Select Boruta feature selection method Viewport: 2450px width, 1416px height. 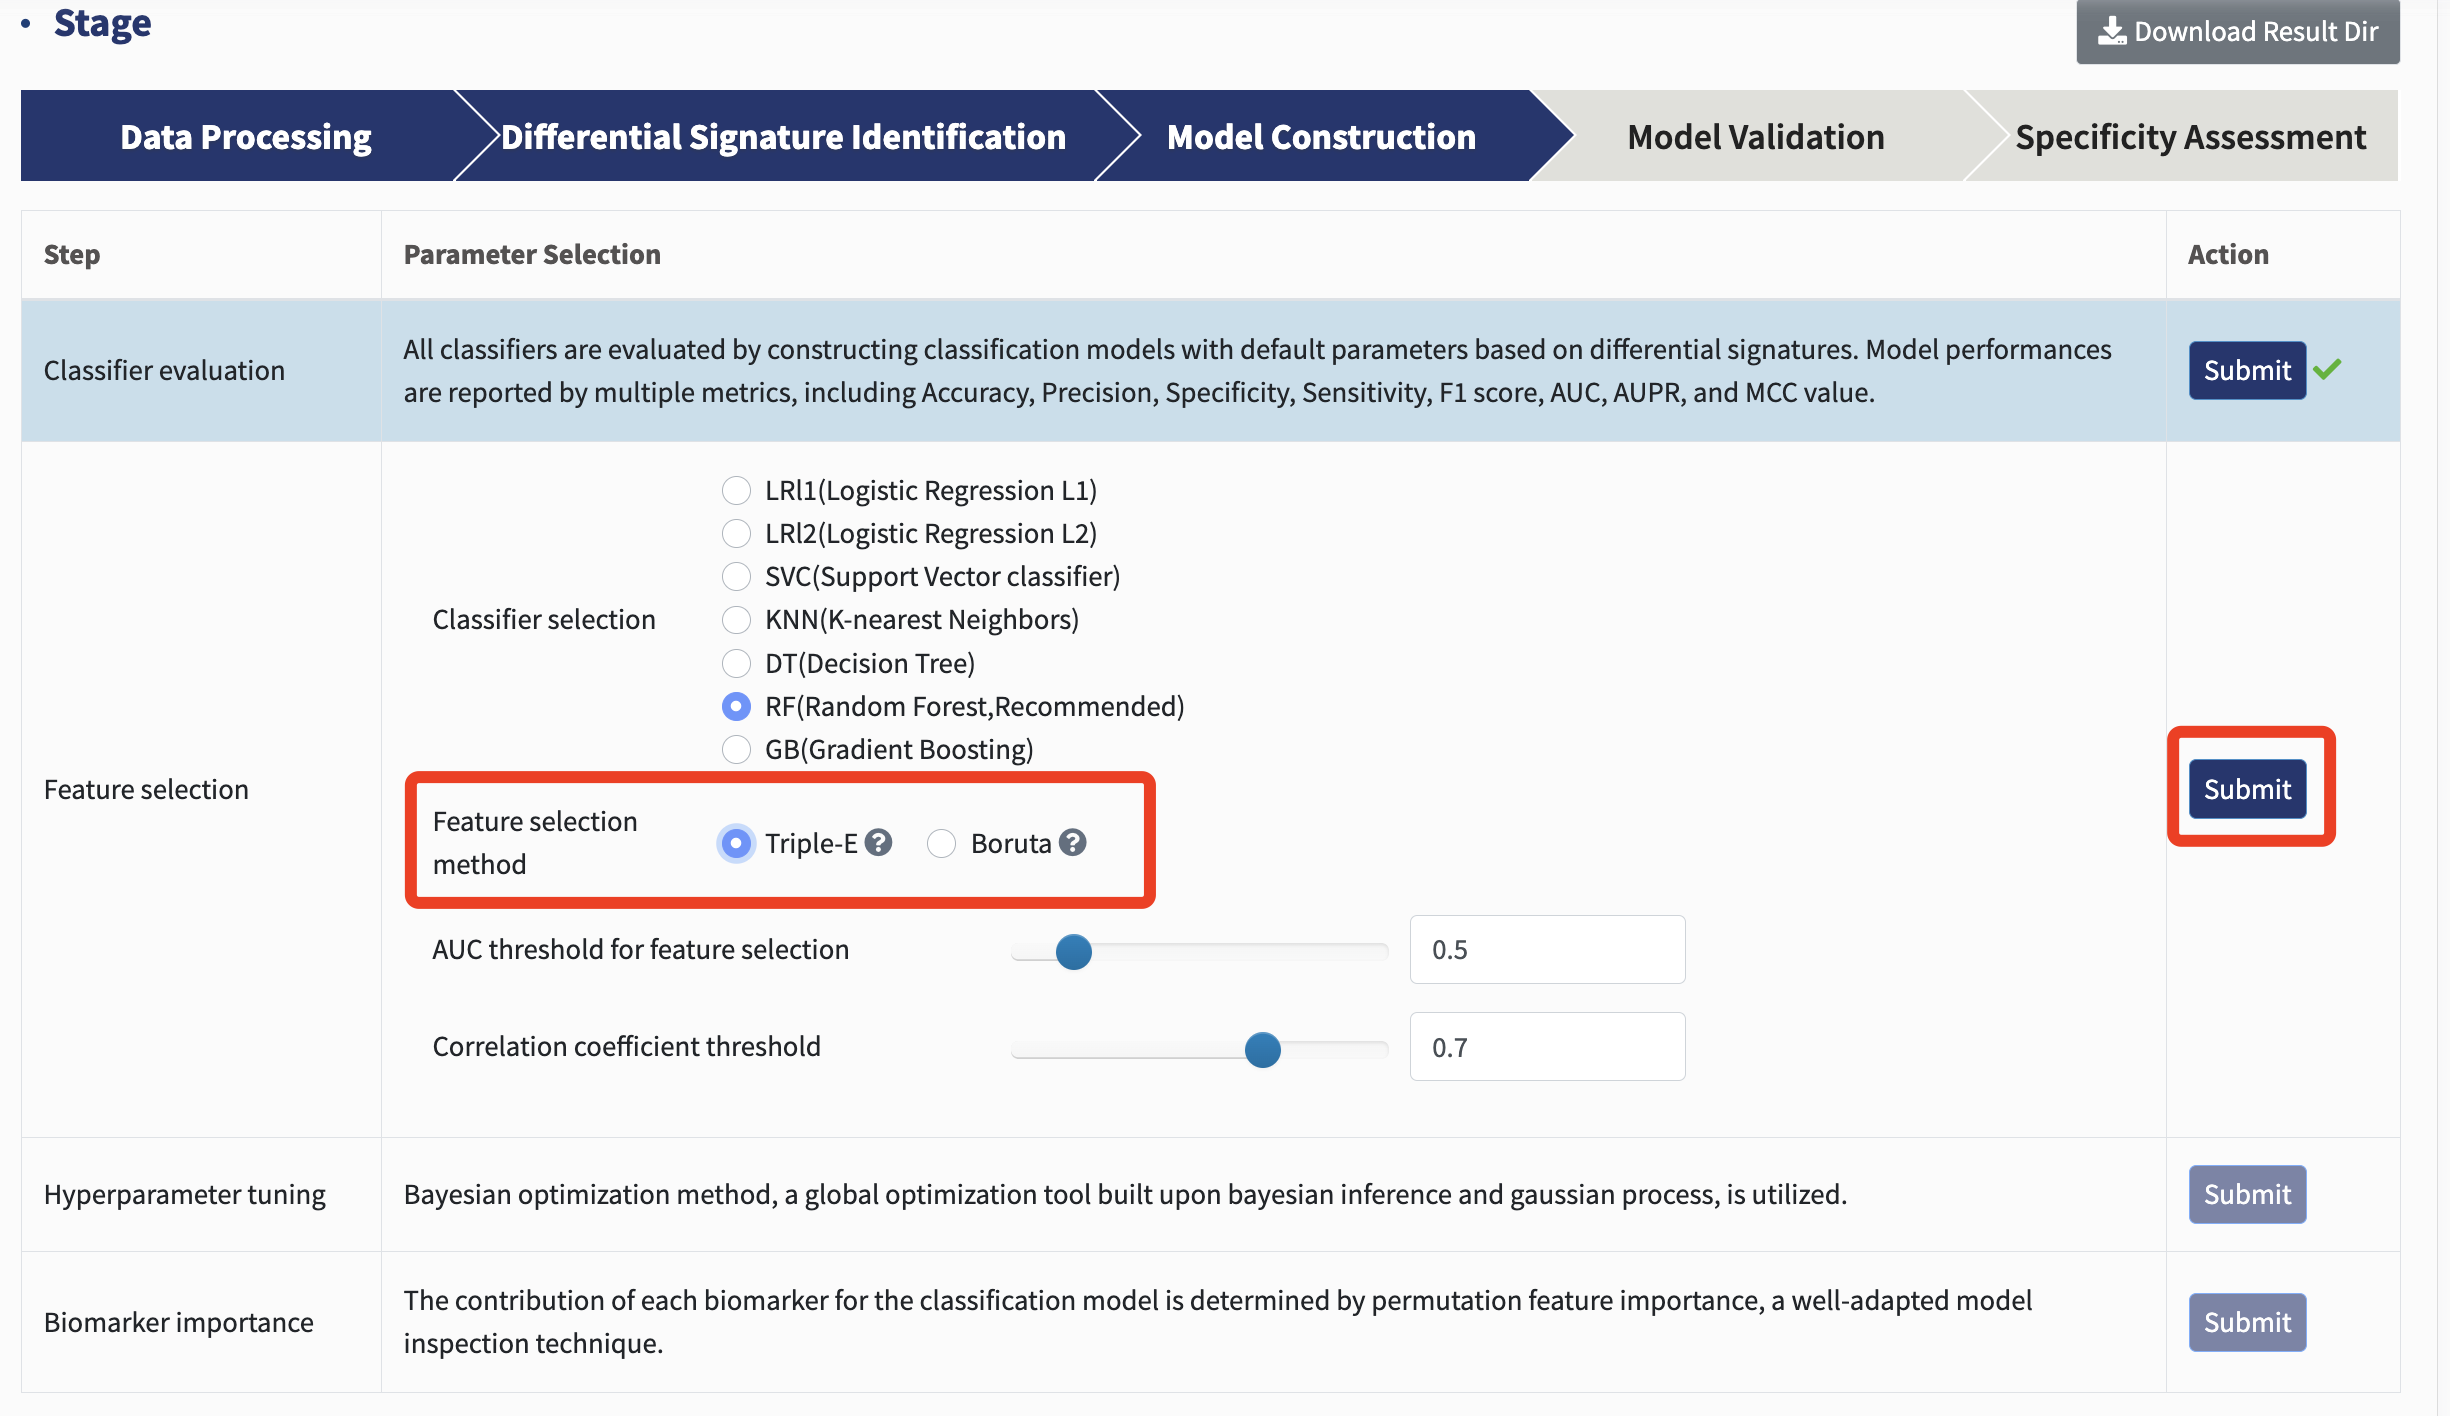(941, 843)
